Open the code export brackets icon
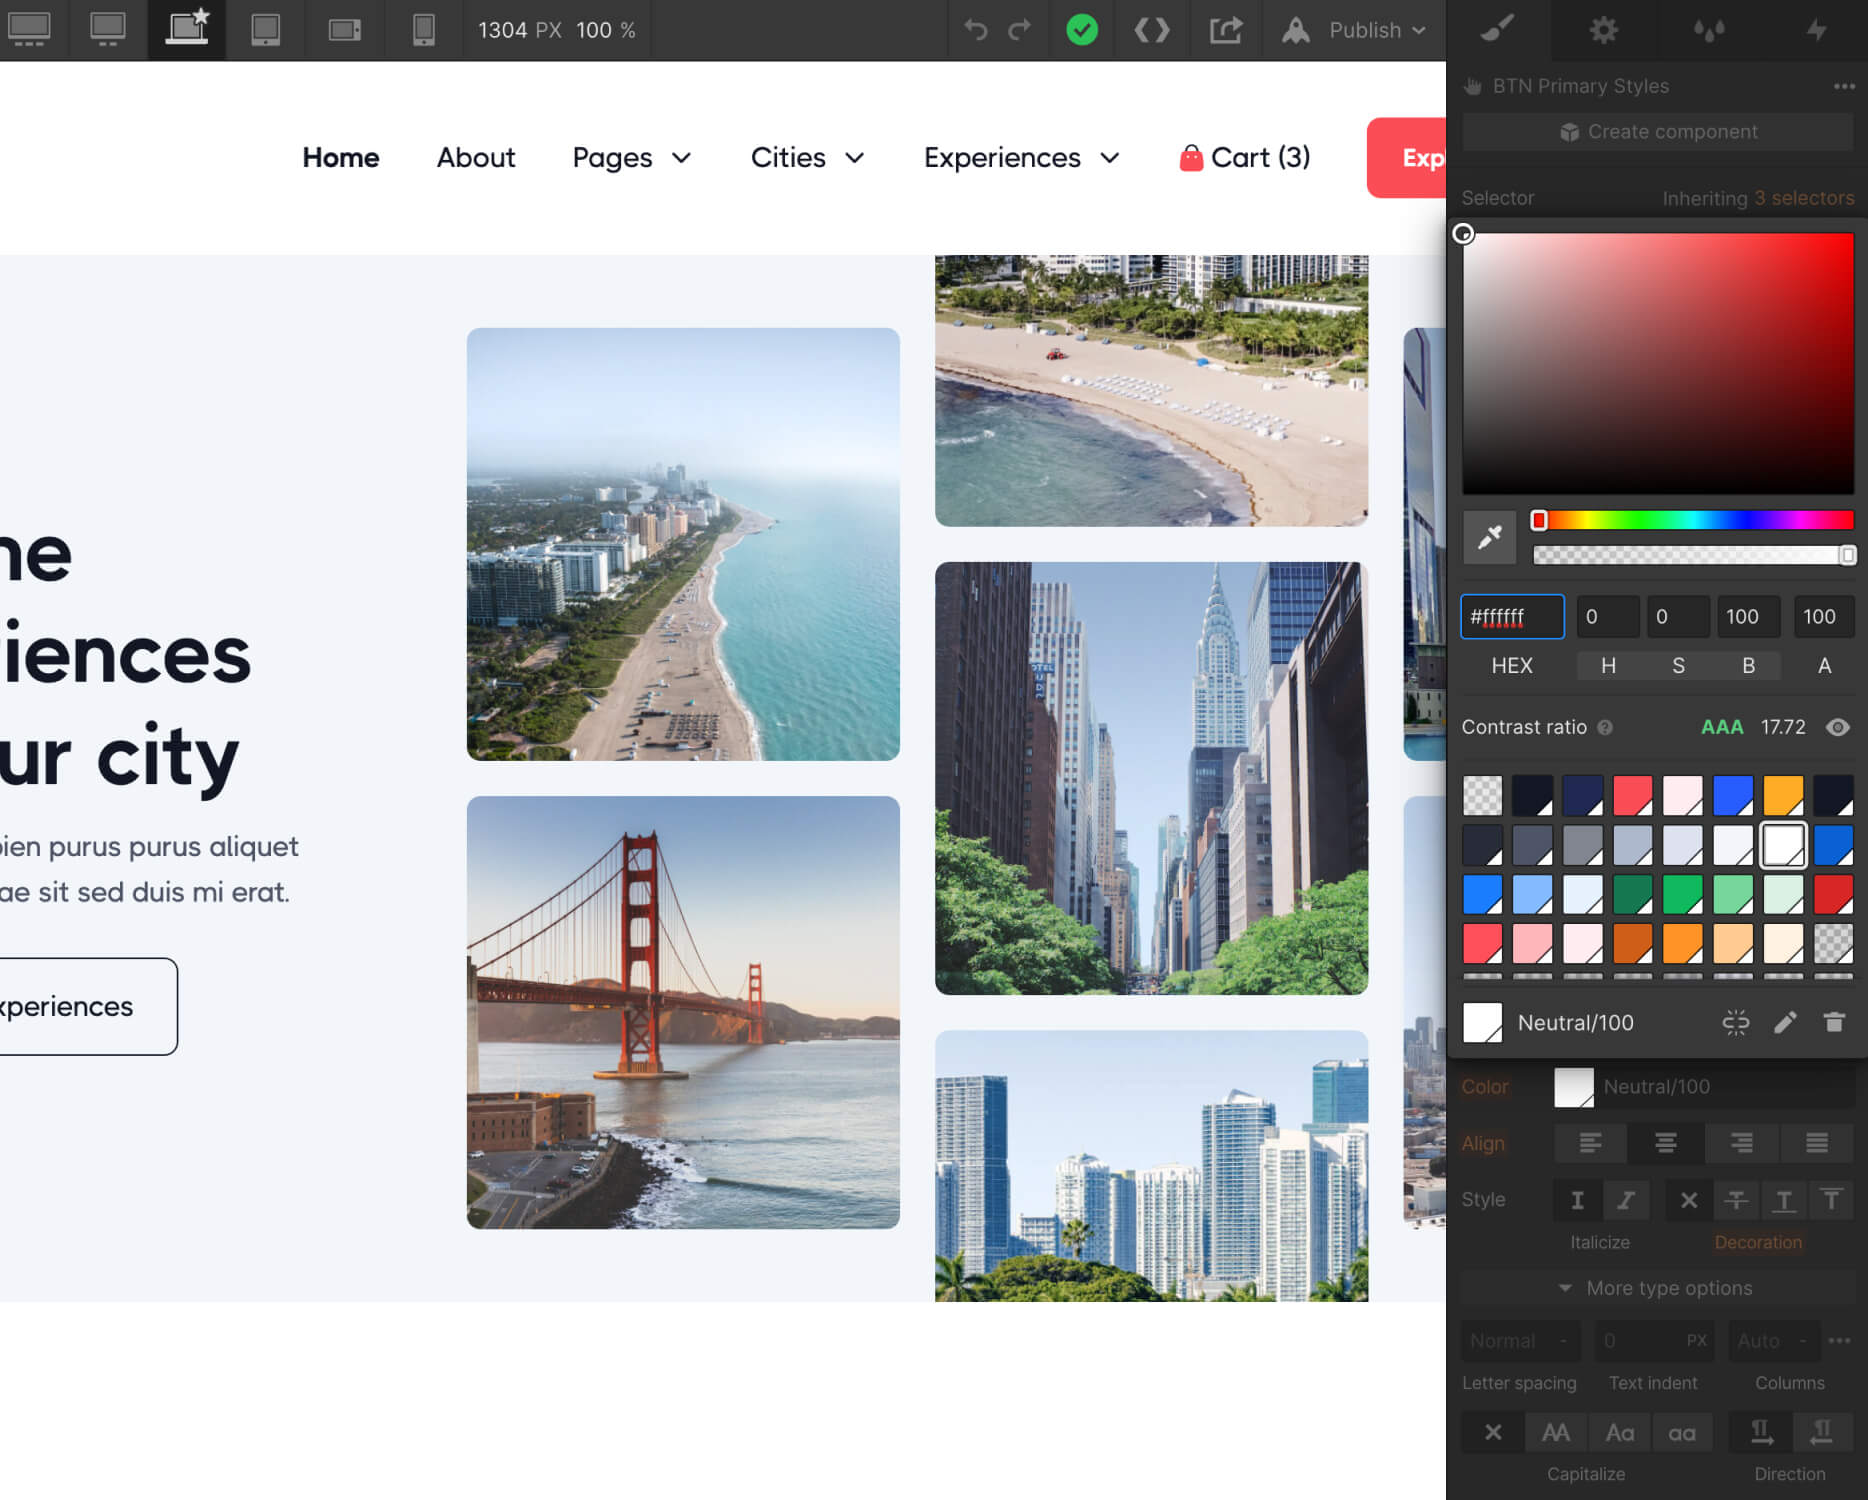The height and width of the screenshot is (1500, 1868). point(1152,30)
